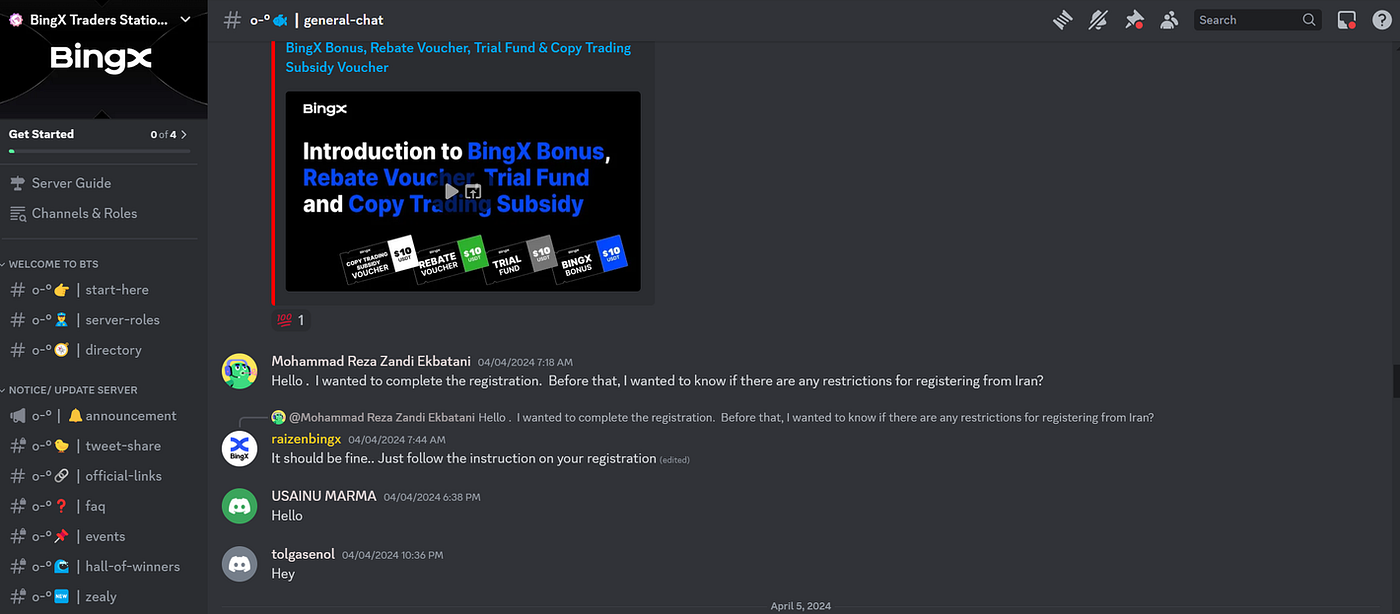1400x614 pixels.
Task: Click the Channels & Roles list icon
Action: tap(18, 213)
